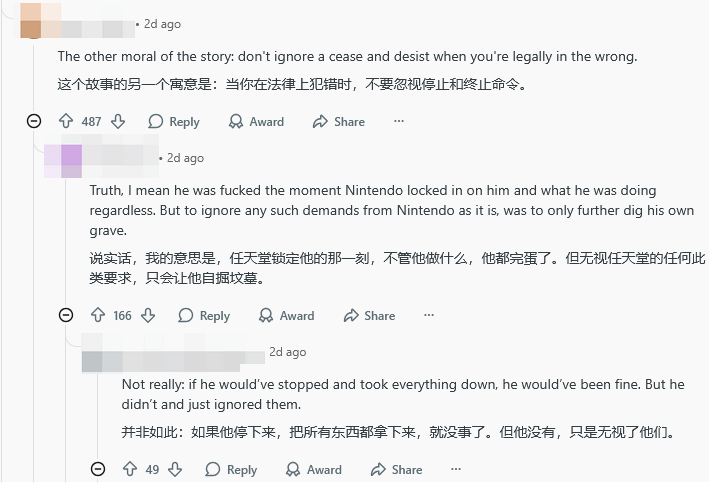Screen dimensions: 709x482
Task: Downvote the comment with 166 votes
Action: click(x=148, y=315)
